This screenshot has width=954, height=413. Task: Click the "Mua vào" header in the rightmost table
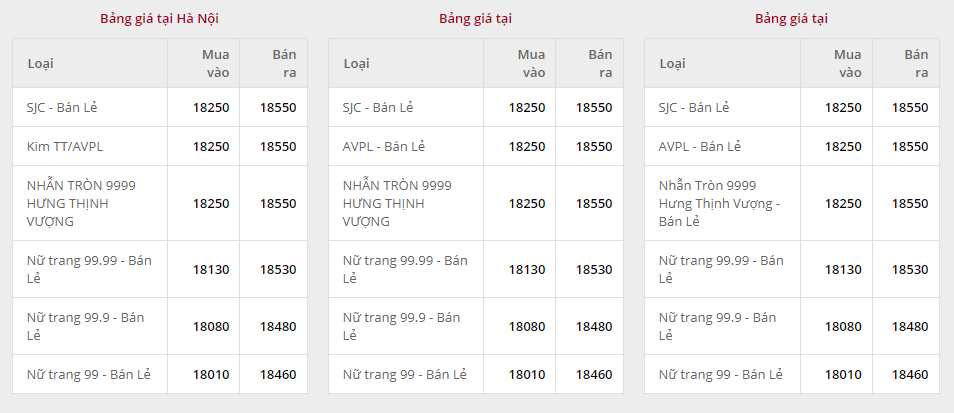[x=849, y=63]
